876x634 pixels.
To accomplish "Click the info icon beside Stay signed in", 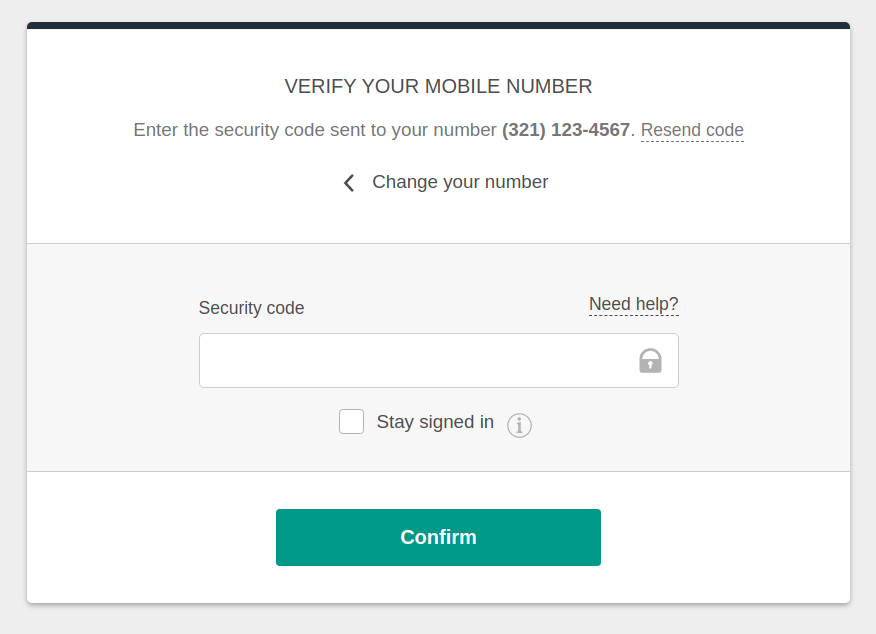I will (x=519, y=425).
